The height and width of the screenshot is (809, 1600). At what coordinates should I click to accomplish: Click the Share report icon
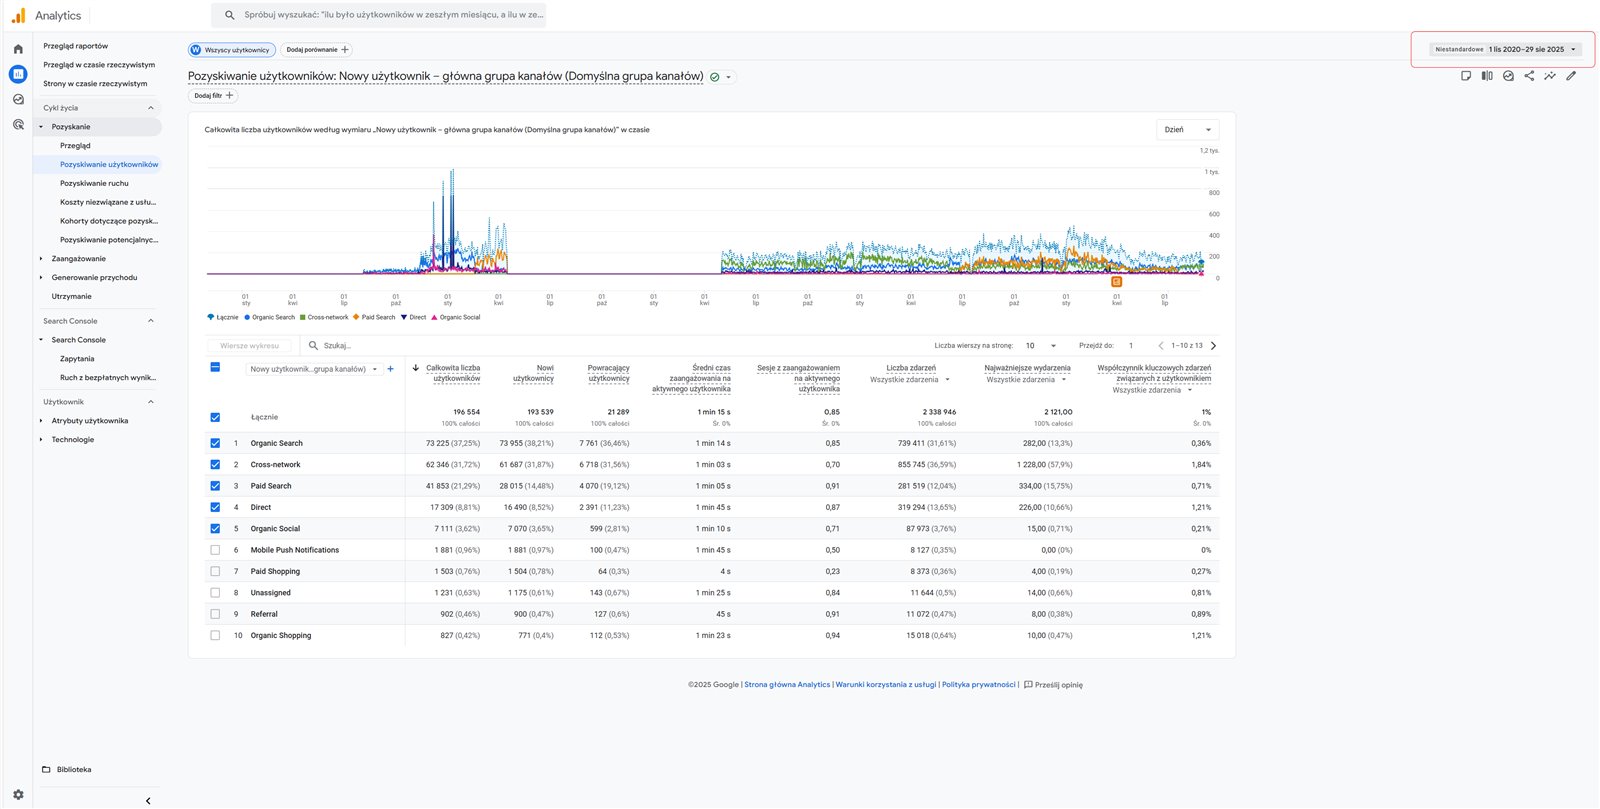[x=1529, y=76]
